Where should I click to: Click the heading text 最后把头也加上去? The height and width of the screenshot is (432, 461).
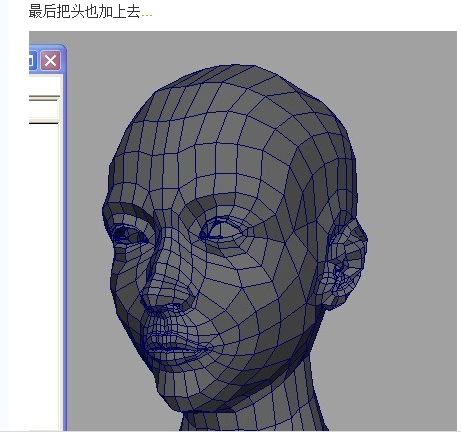pyautogui.click(x=84, y=12)
